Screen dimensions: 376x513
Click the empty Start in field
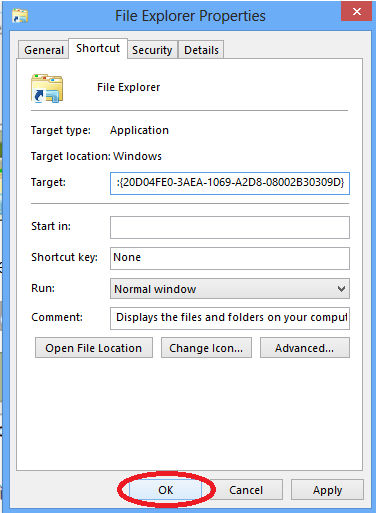pos(230,227)
